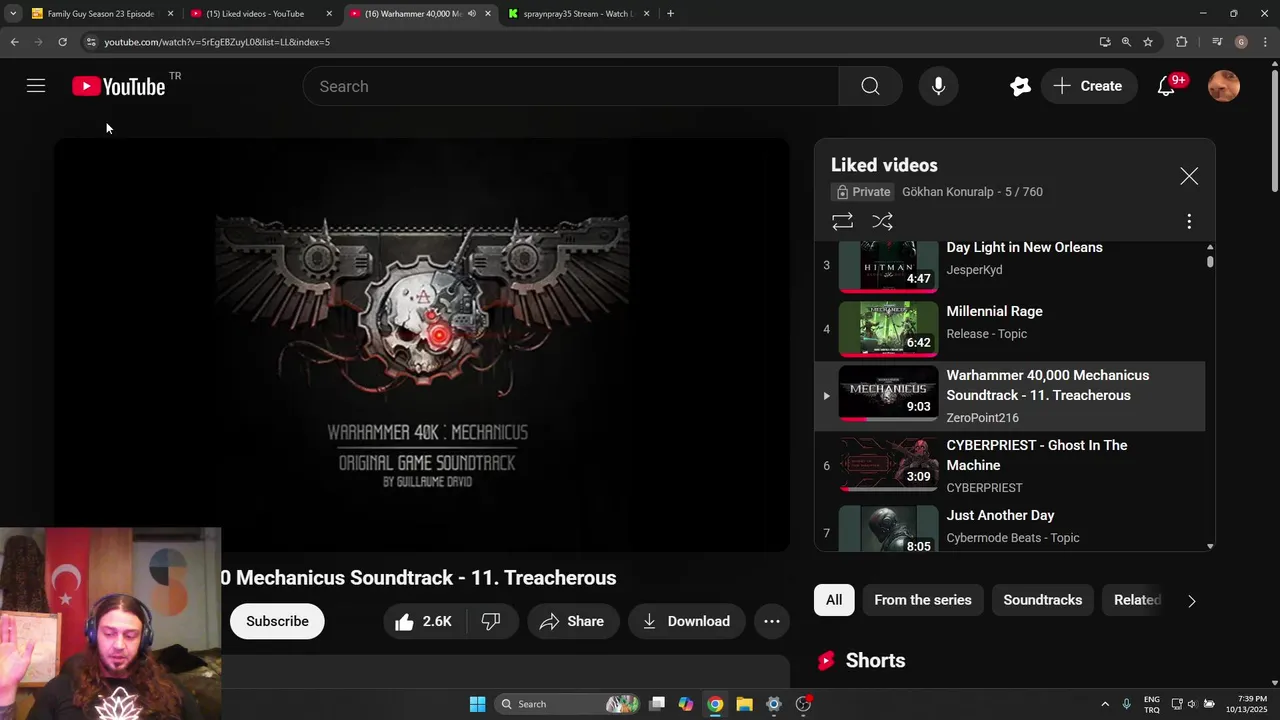The width and height of the screenshot is (1280, 720).
Task: Subscribe to the channel
Action: click(x=277, y=621)
